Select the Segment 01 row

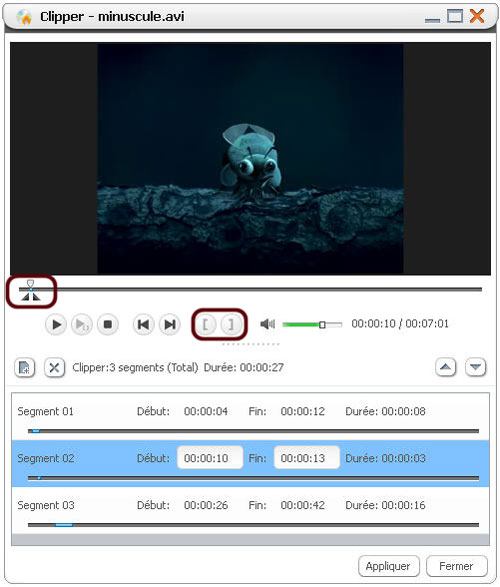pos(250,417)
